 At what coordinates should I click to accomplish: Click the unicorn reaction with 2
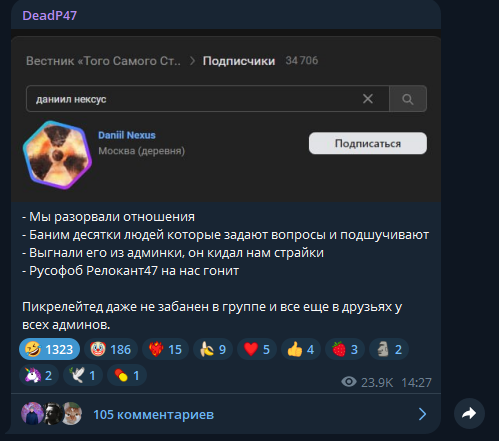coord(39,375)
